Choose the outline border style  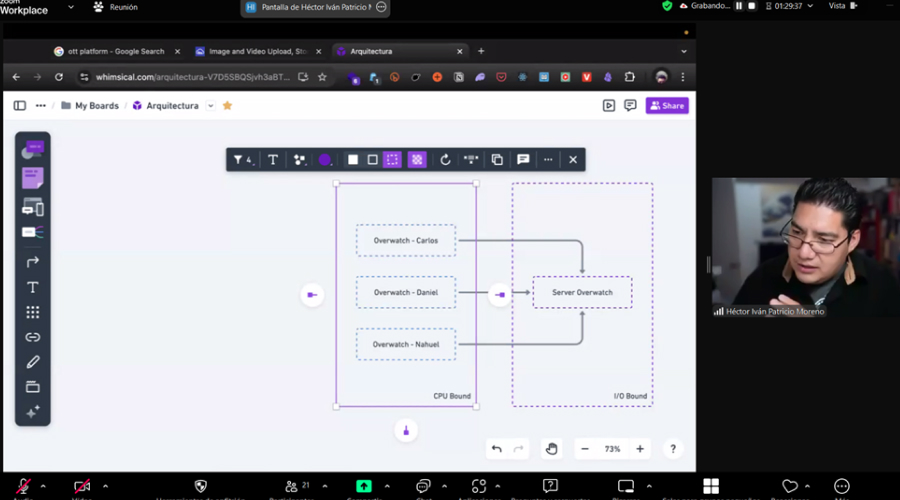coord(373,160)
